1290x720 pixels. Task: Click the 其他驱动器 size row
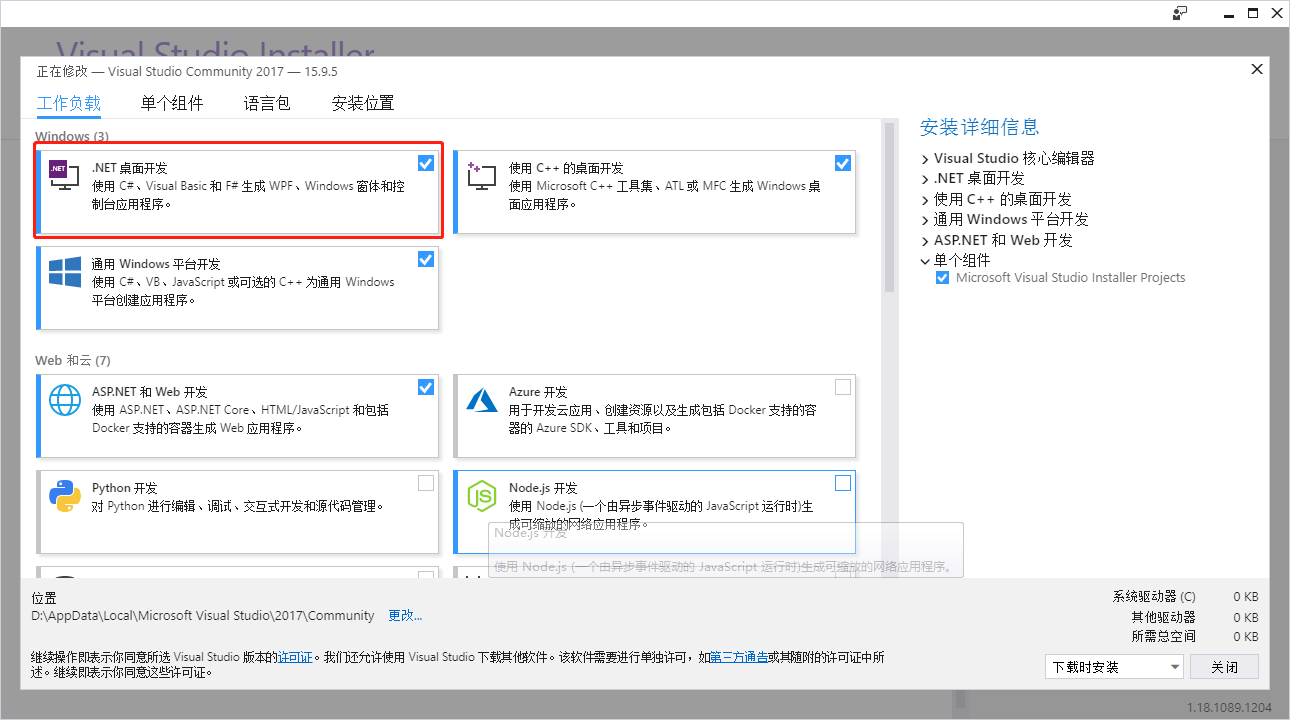tap(1195, 617)
